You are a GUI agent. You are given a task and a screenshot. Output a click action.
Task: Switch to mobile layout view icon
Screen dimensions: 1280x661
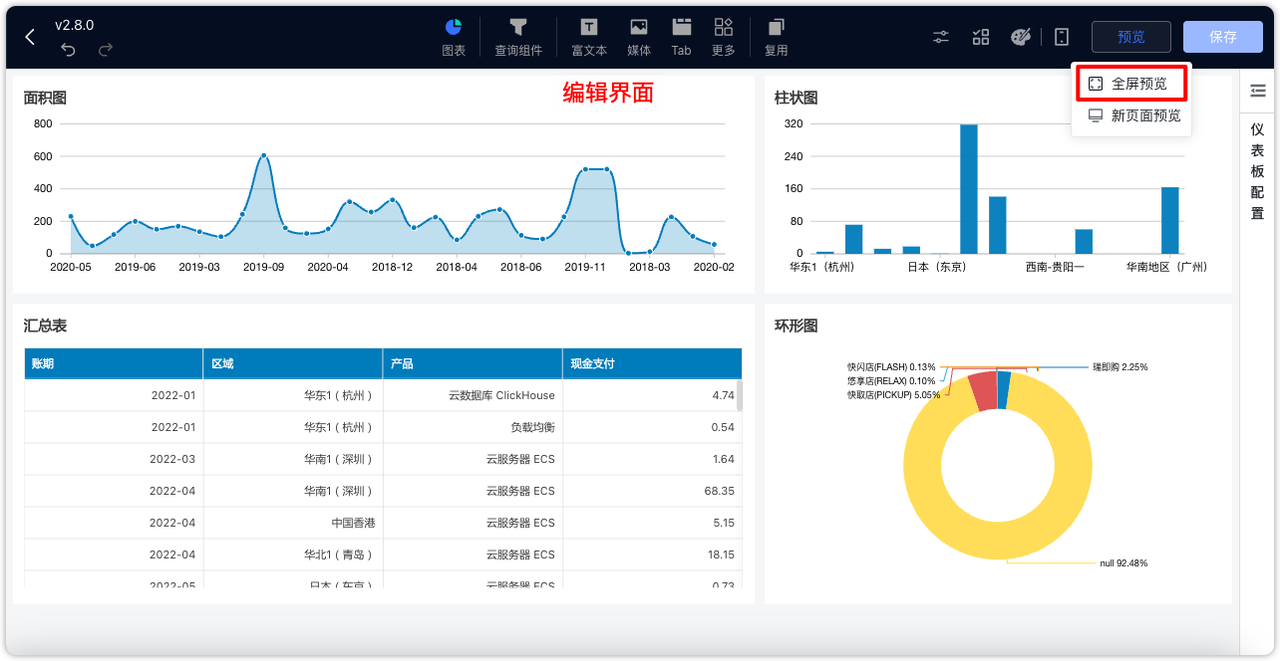coord(1060,36)
